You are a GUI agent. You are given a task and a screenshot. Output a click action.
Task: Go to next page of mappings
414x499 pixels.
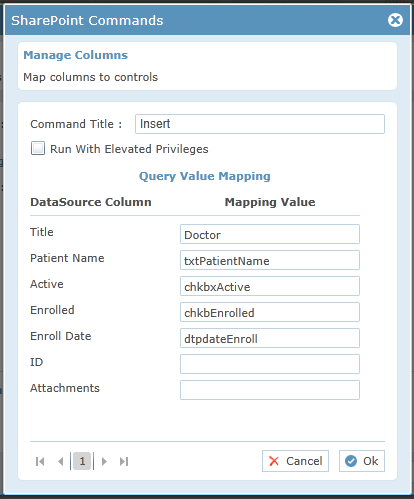point(104,461)
